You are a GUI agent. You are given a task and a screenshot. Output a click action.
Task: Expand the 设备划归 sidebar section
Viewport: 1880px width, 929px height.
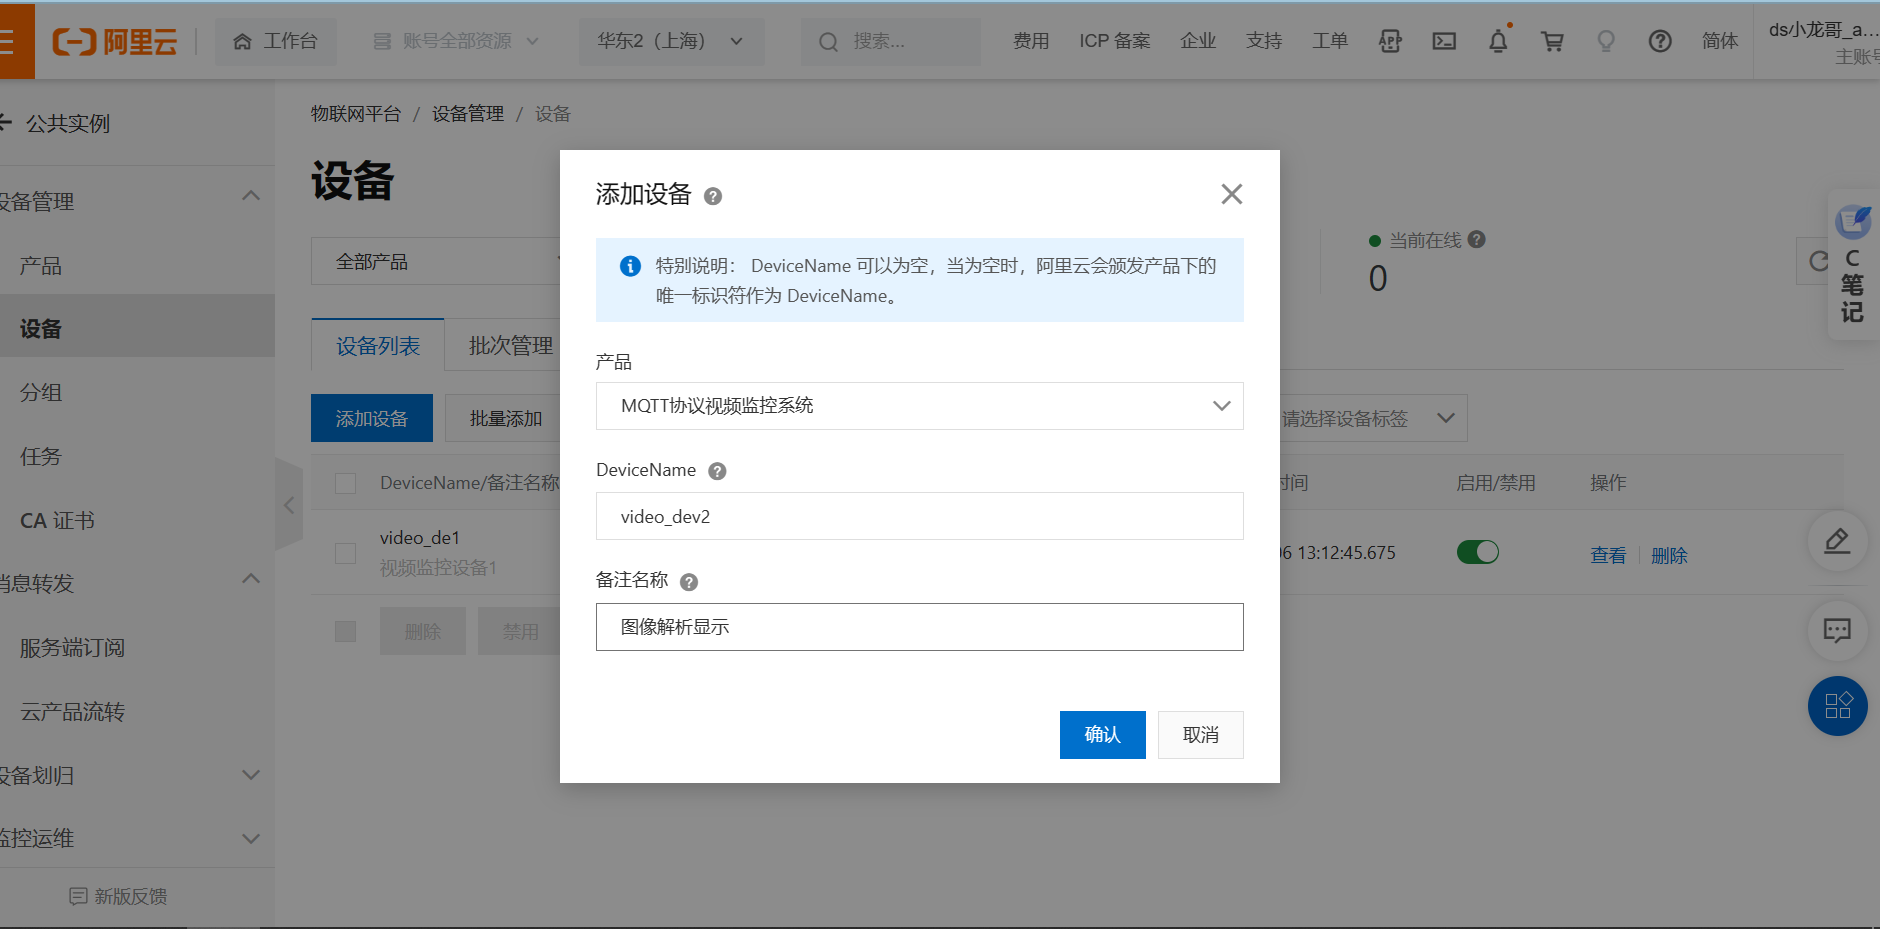(251, 775)
